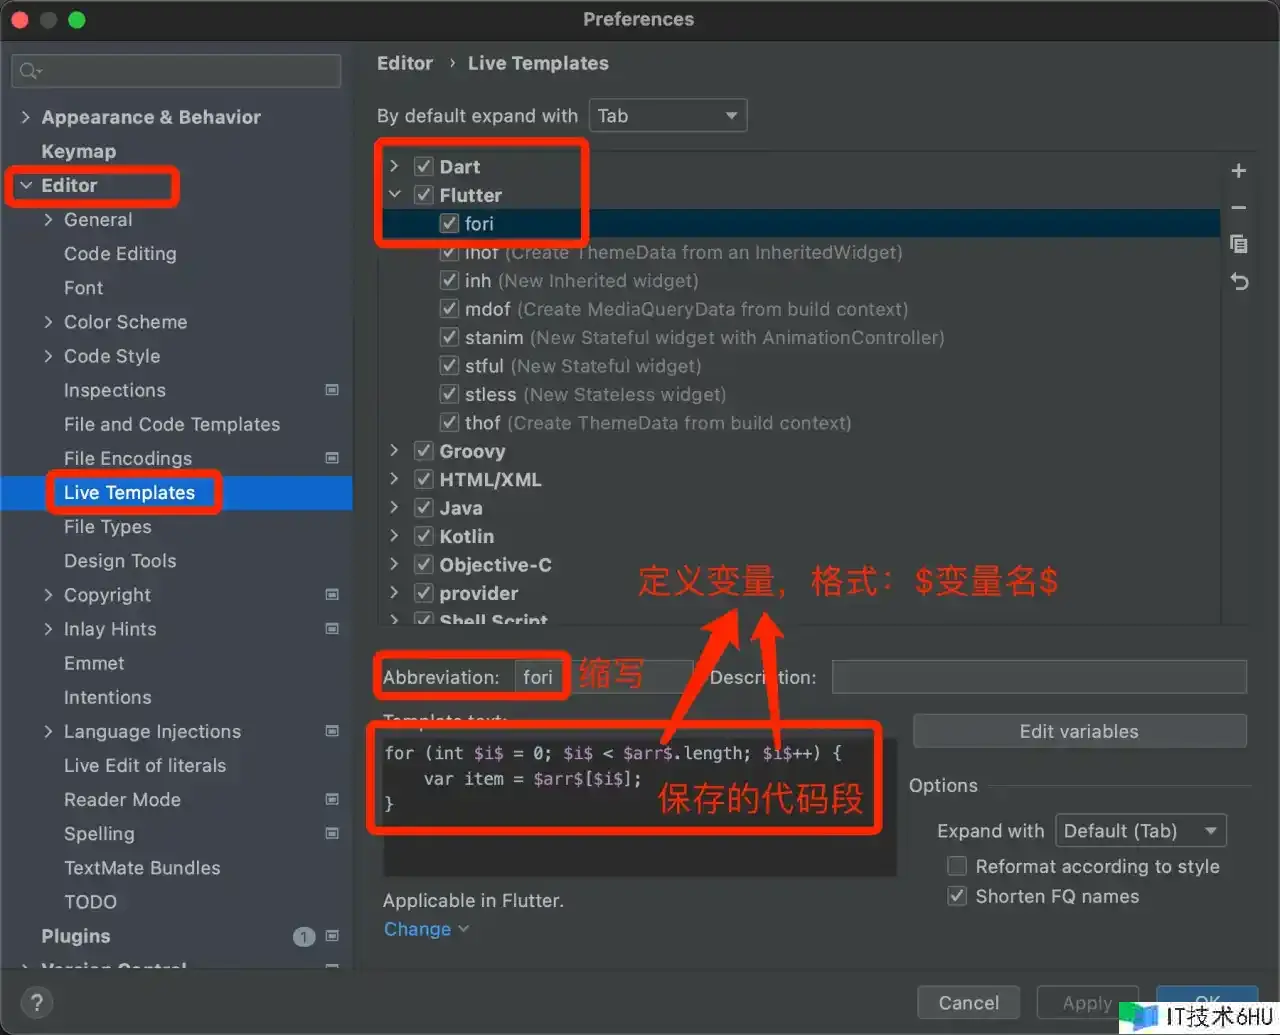1280x1035 pixels.
Task: Expand the Groovy template group
Action: pos(394,451)
